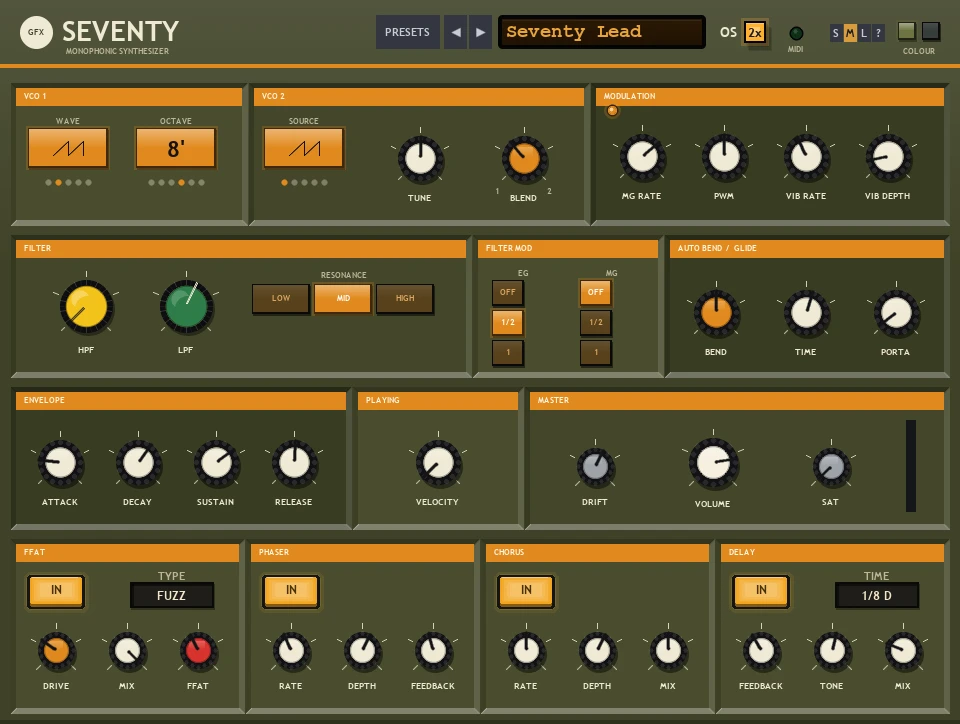Click the envelope ATTACK knob

(x=61, y=463)
